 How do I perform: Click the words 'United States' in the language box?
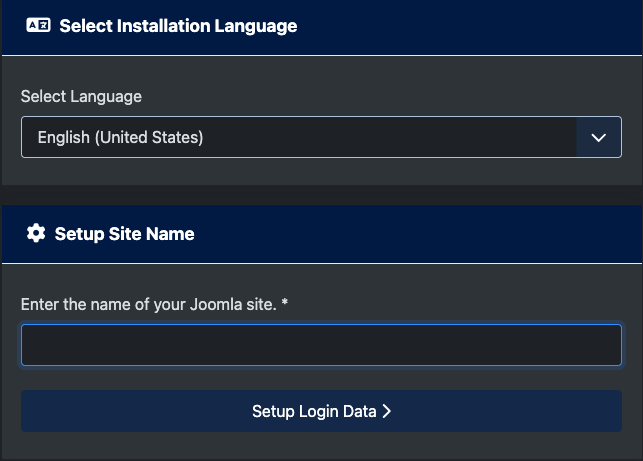coord(149,137)
